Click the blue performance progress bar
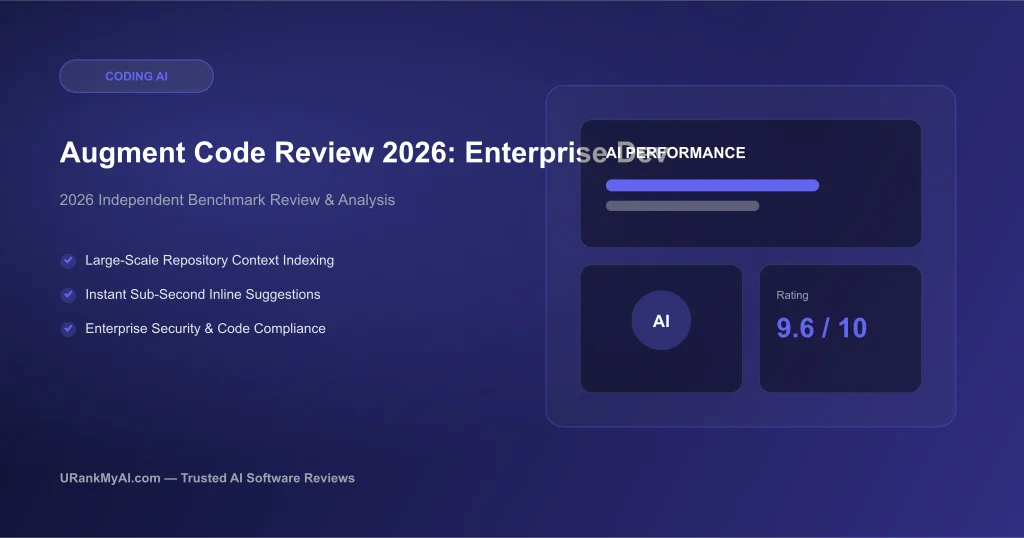 click(x=712, y=185)
